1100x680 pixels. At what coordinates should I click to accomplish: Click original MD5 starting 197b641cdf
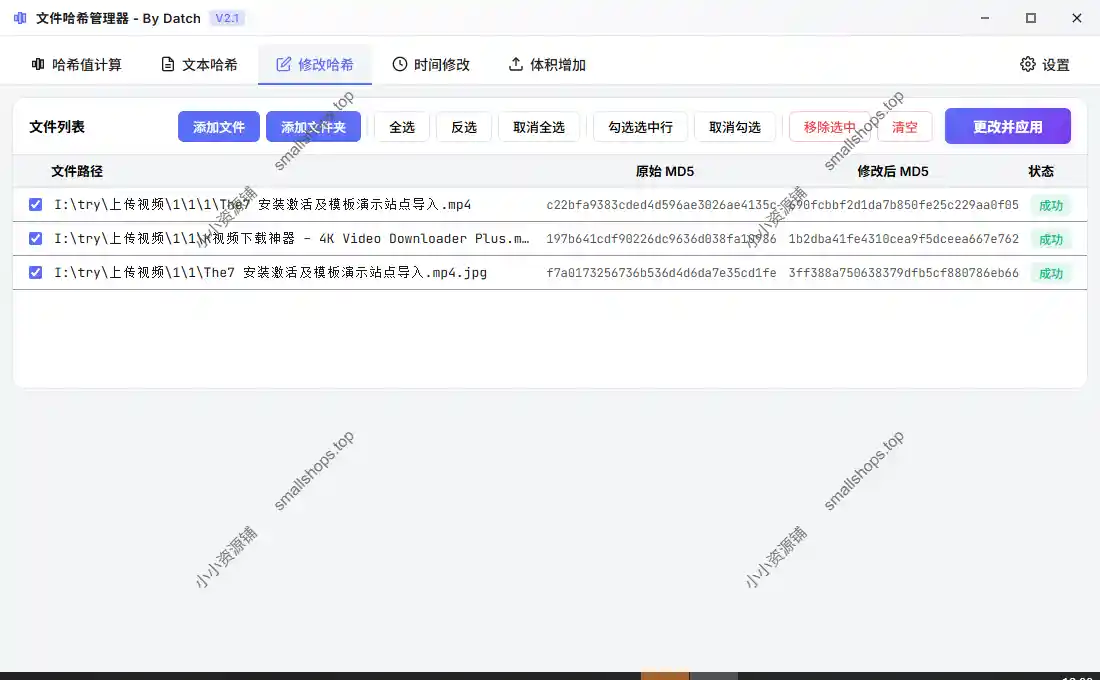(662, 239)
